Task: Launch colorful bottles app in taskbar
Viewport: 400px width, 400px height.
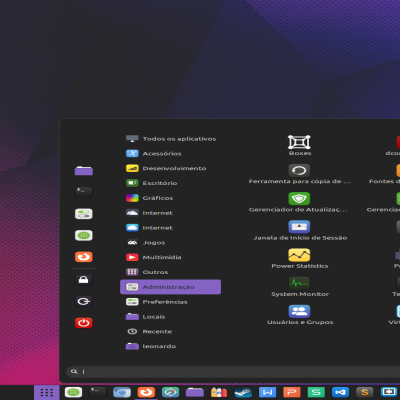Action: [219, 392]
